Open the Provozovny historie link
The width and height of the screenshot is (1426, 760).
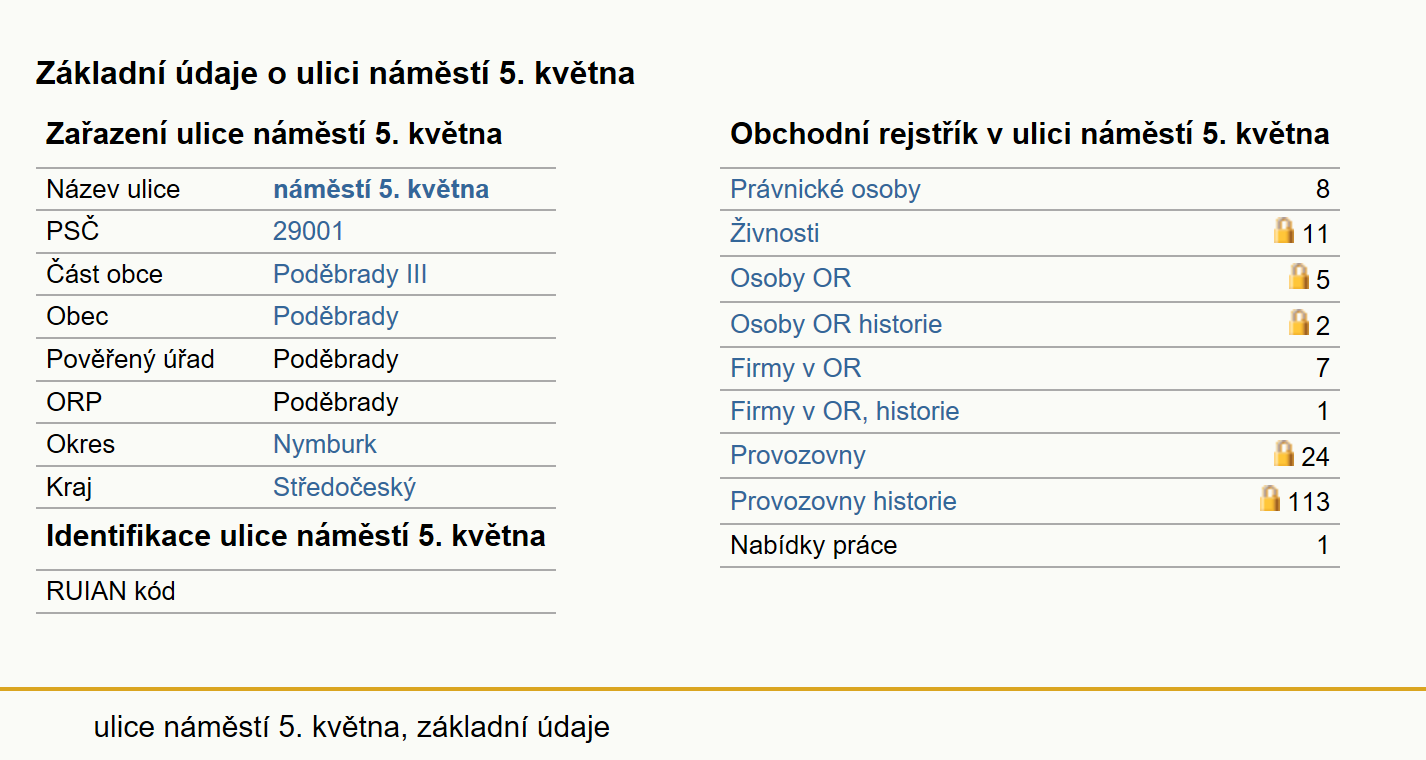843,501
